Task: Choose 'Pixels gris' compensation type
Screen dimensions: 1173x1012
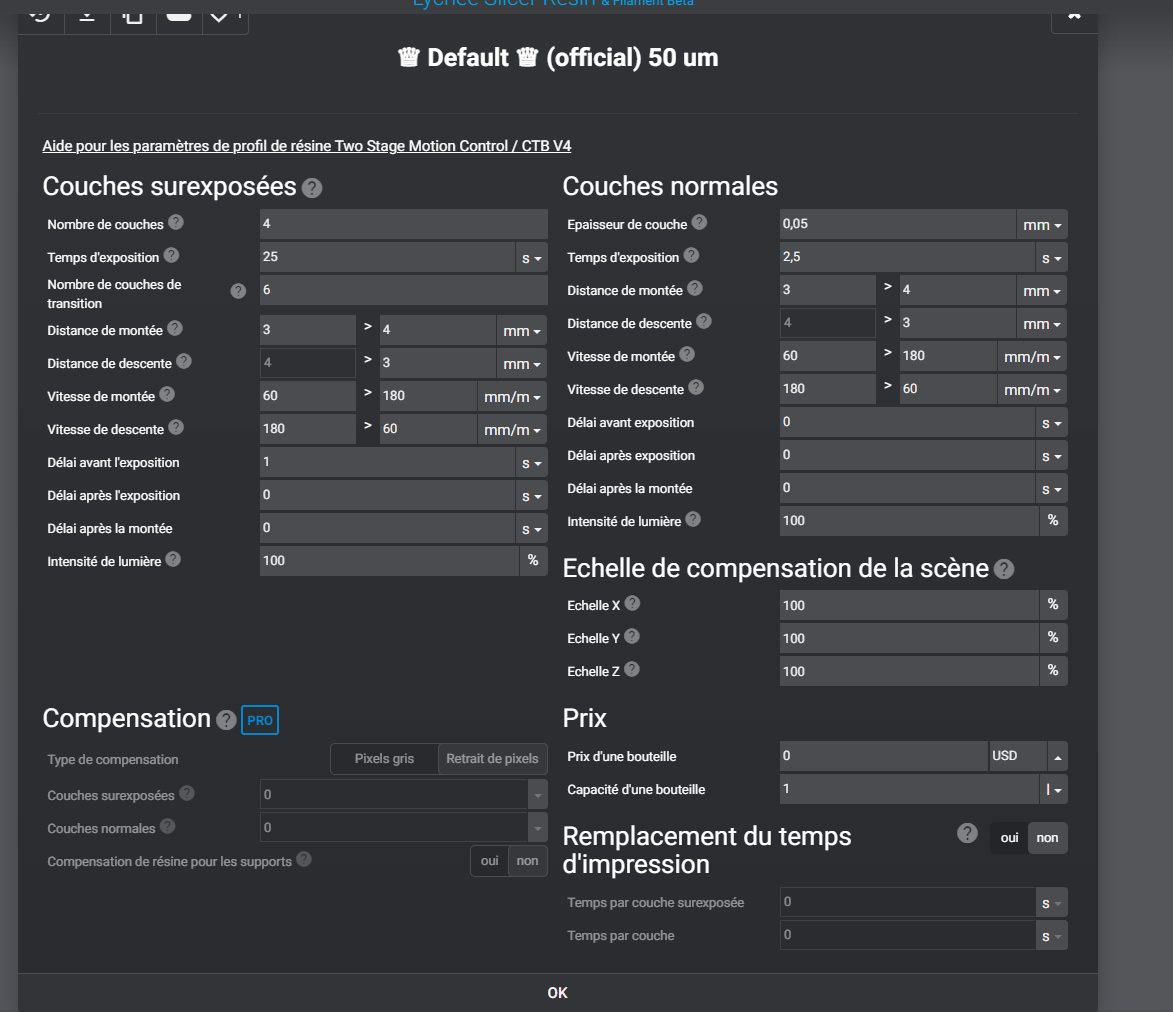Action: 384,759
